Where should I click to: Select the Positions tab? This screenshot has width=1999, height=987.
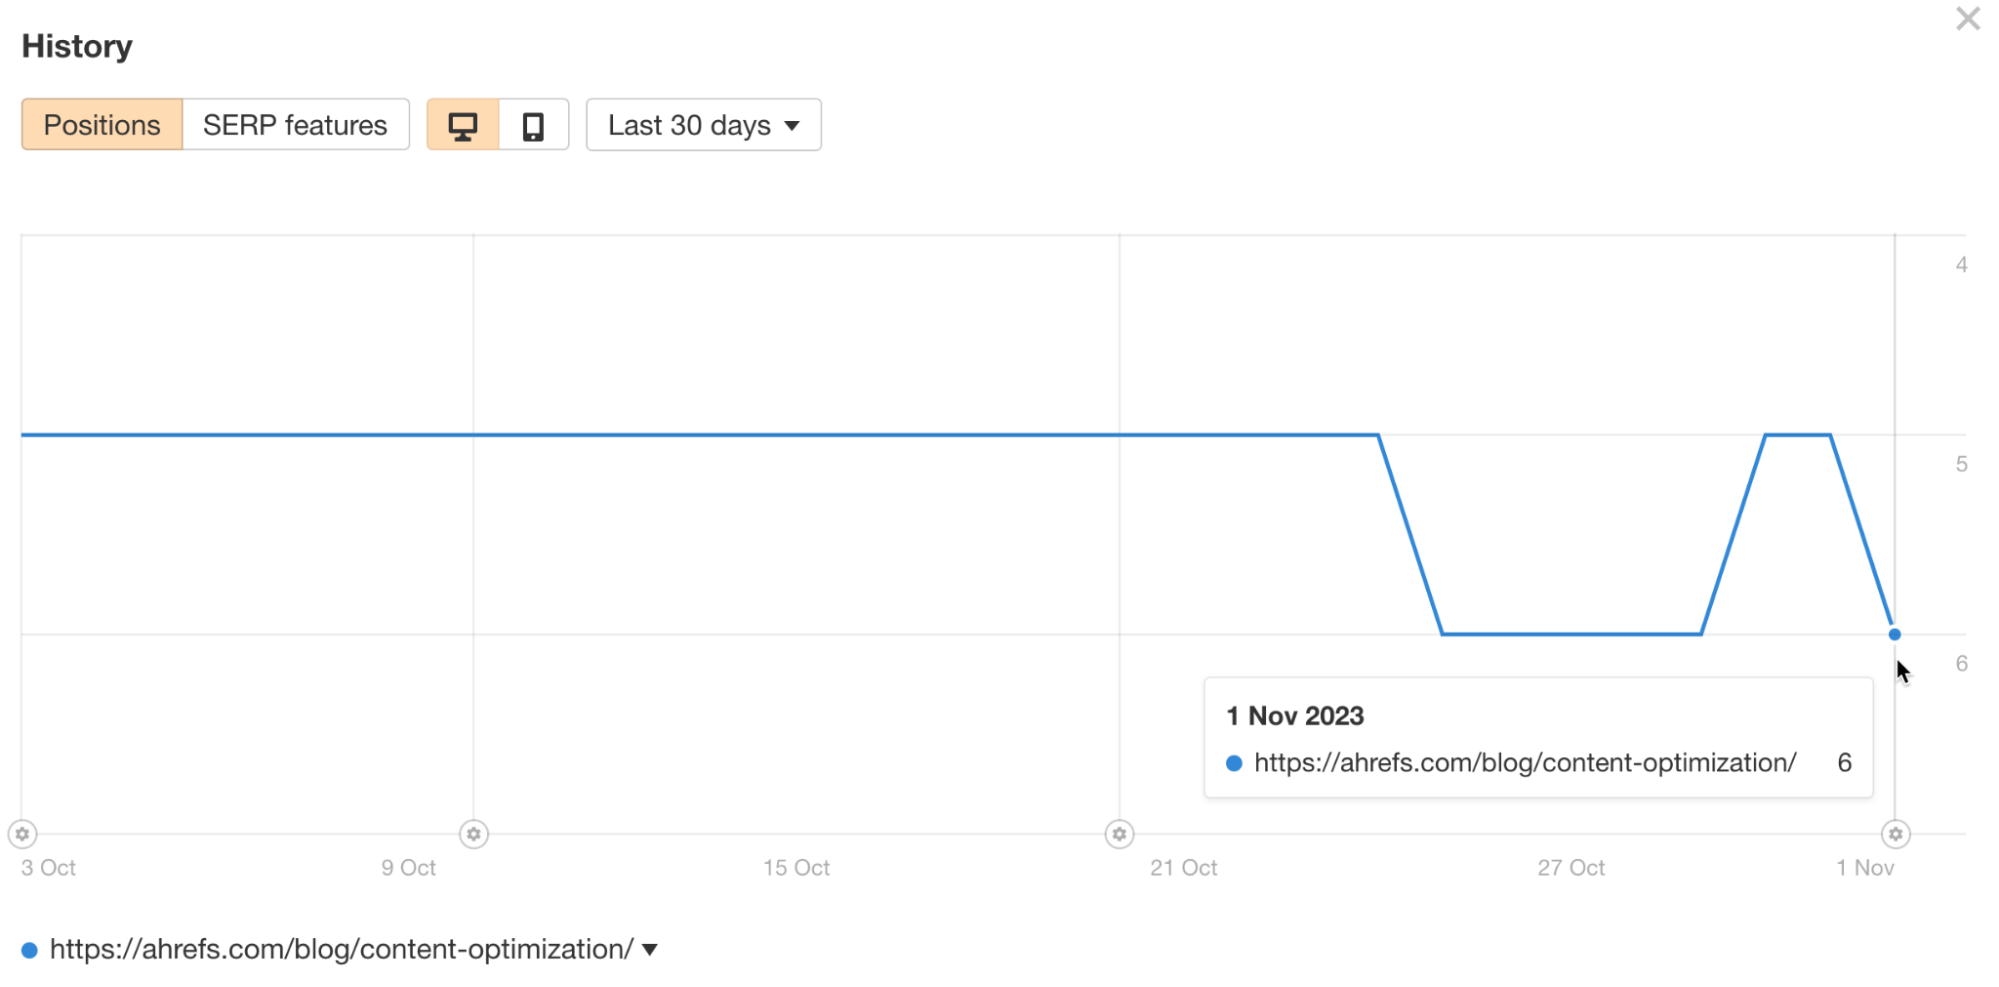(x=101, y=124)
